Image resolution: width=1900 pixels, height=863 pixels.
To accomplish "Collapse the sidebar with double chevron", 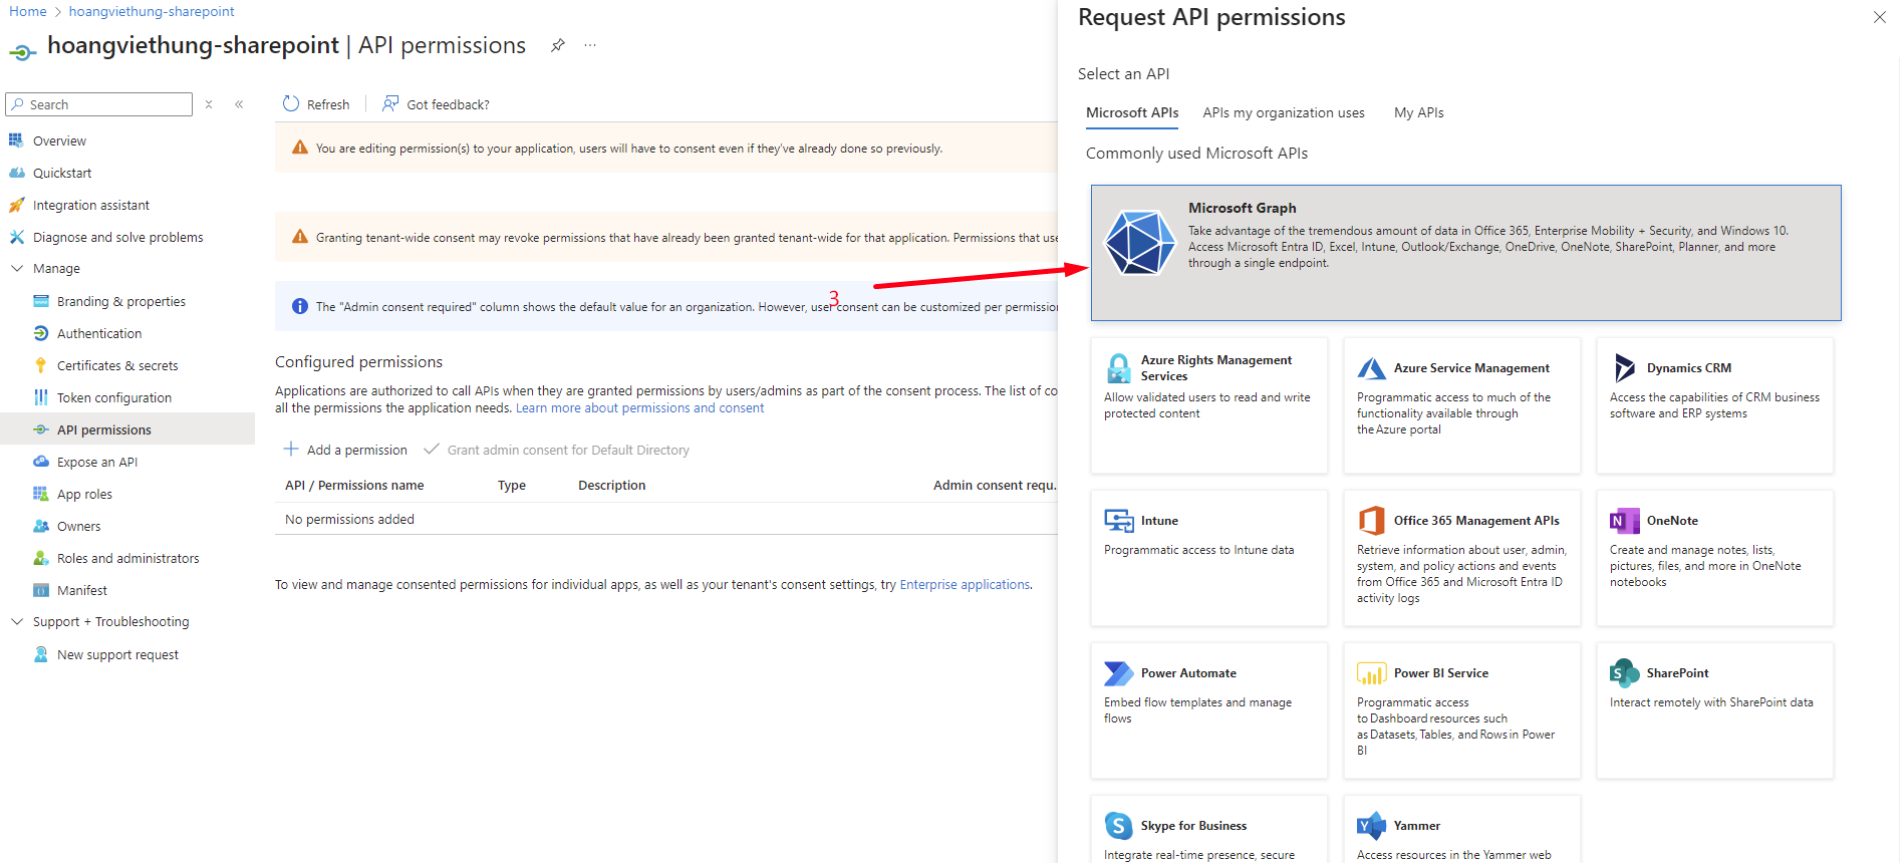I will click(239, 104).
